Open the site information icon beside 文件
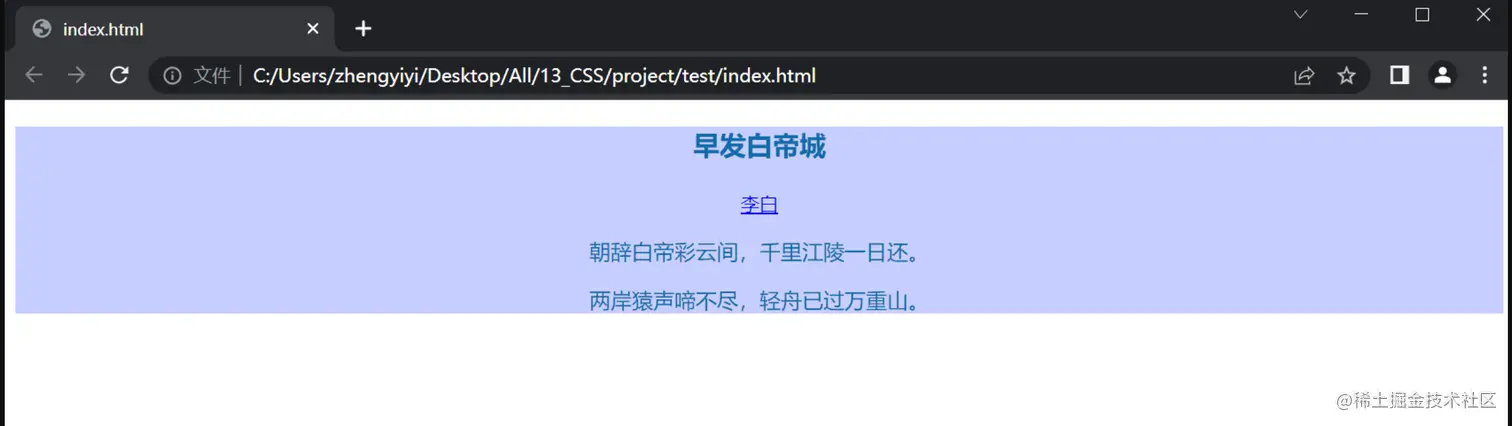This screenshot has height=426, width=1512. [x=172, y=76]
